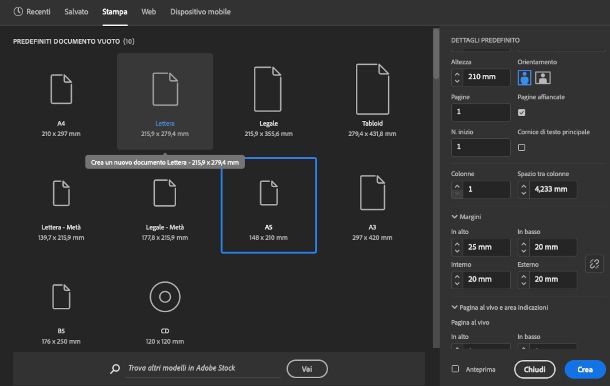Viewport: 610px width, 386px height.
Task: Select the Stampa tab
Action: coord(115,12)
